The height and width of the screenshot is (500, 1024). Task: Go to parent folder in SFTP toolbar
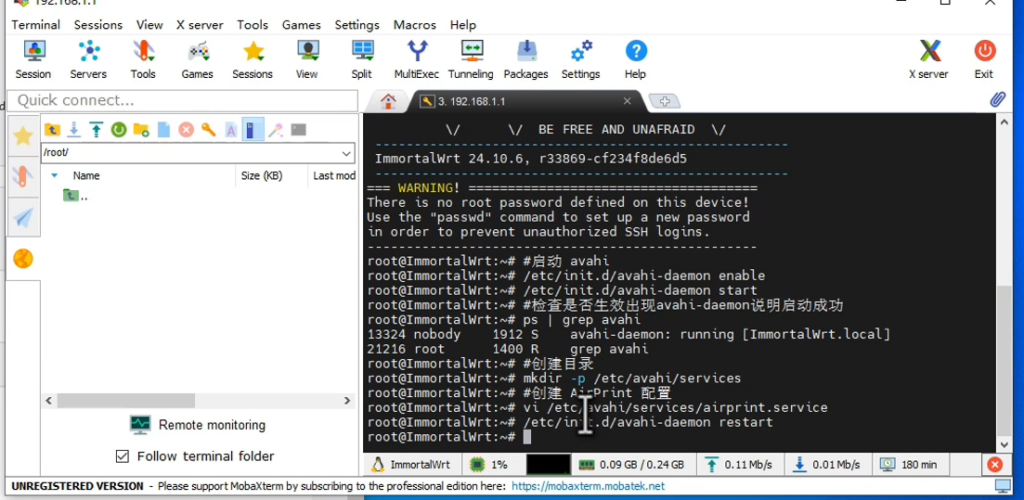(x=52, y=129)
